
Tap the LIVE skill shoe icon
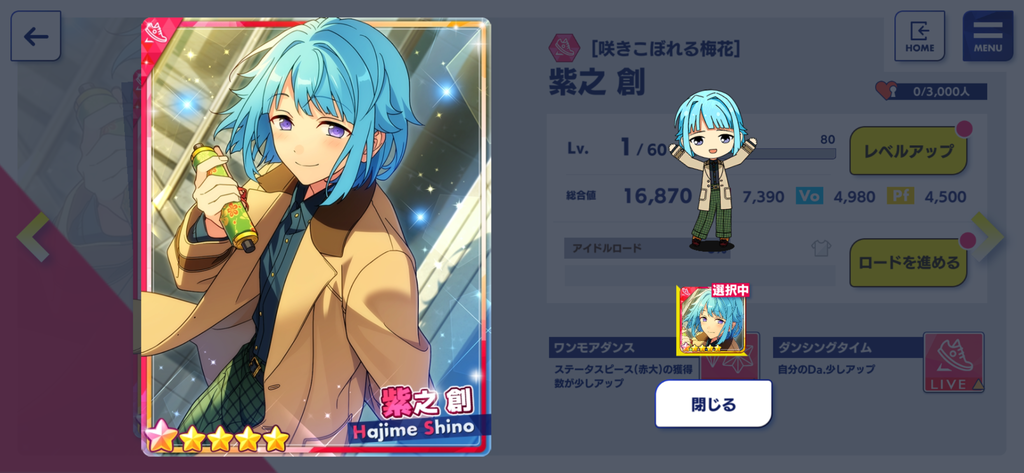point(953,363)
